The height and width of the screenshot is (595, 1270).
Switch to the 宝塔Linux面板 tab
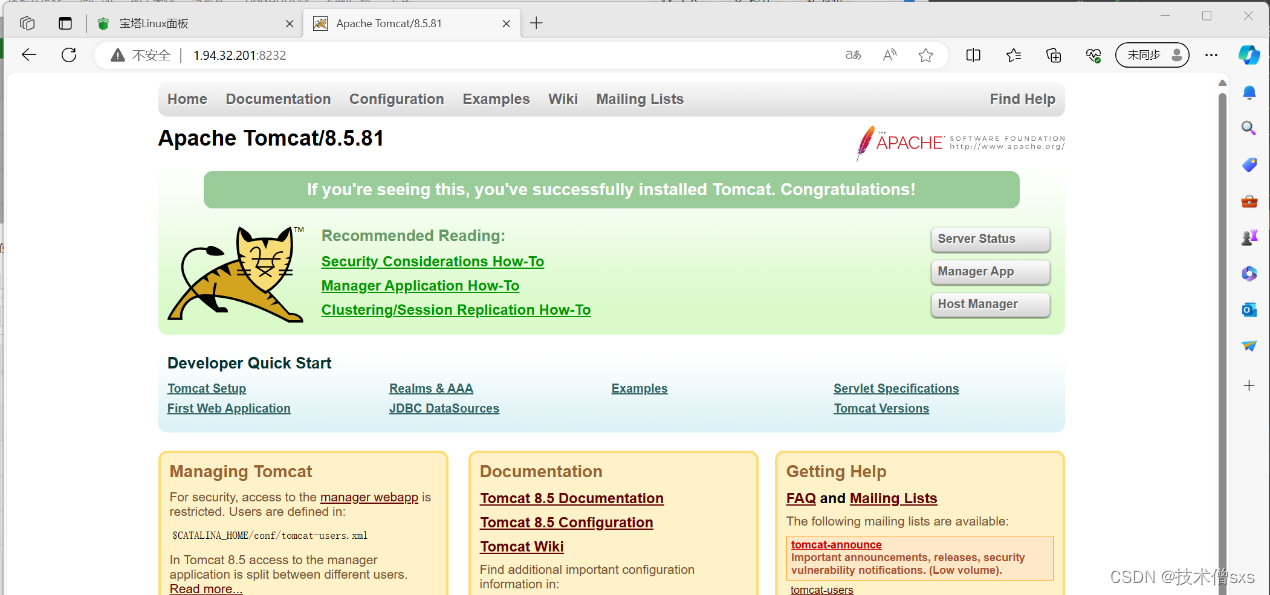pos(195,23)
